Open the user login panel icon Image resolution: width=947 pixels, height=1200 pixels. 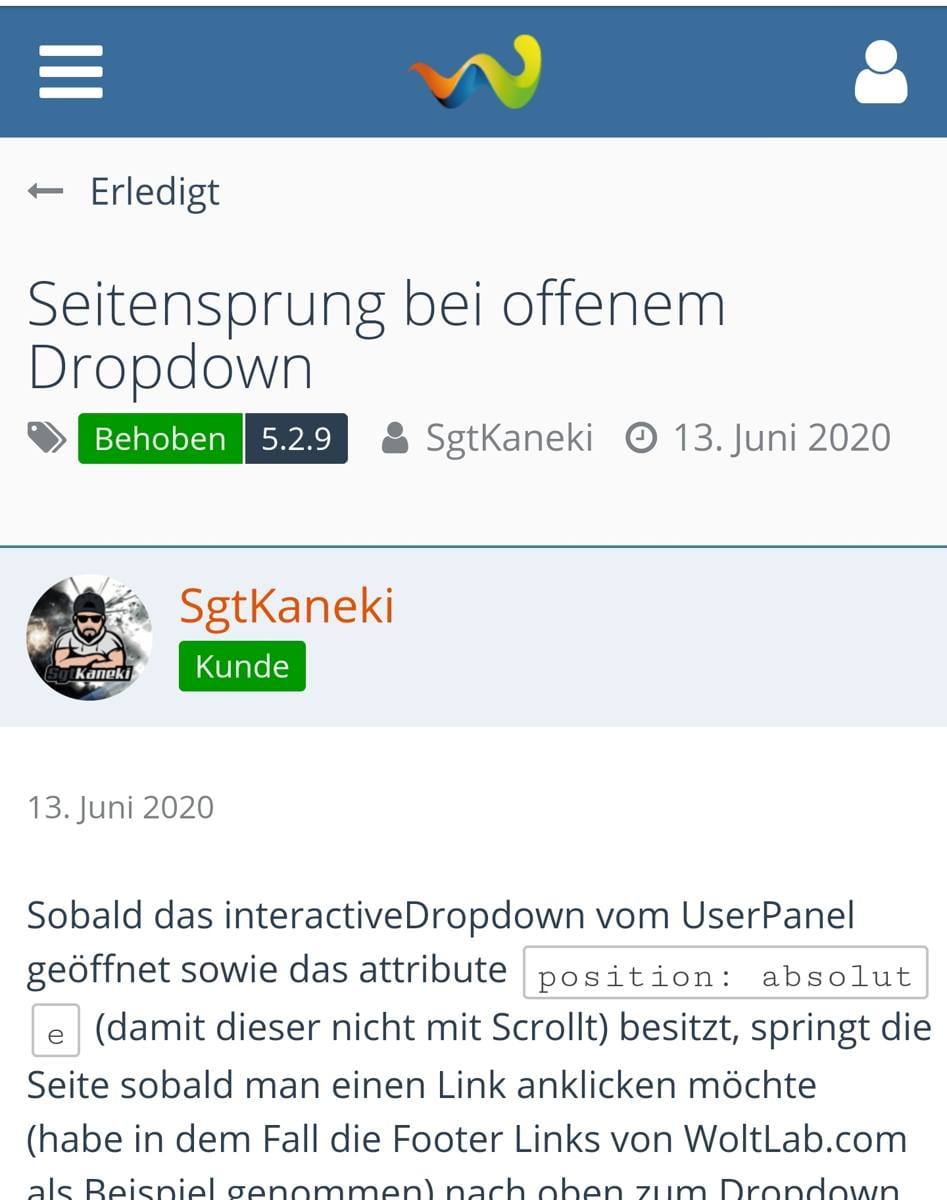point(880,72)
